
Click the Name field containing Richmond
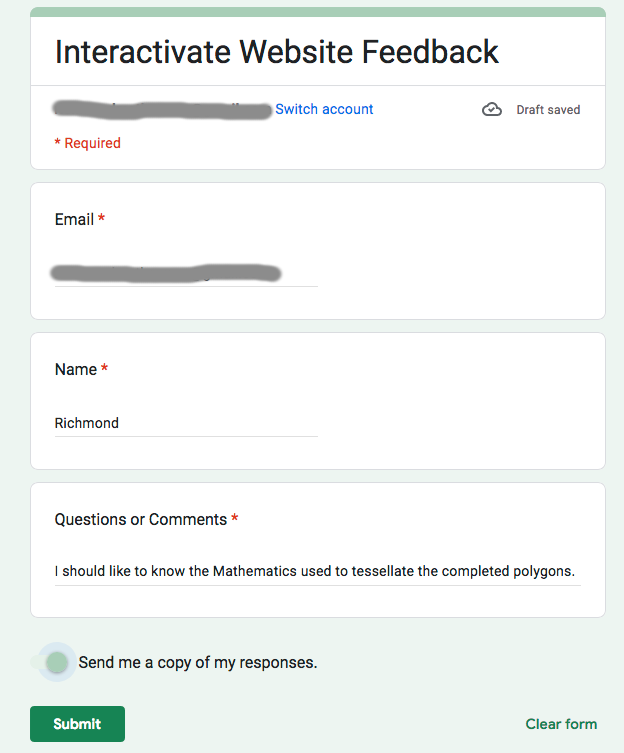pyautogui.click(x=186, y=423)
